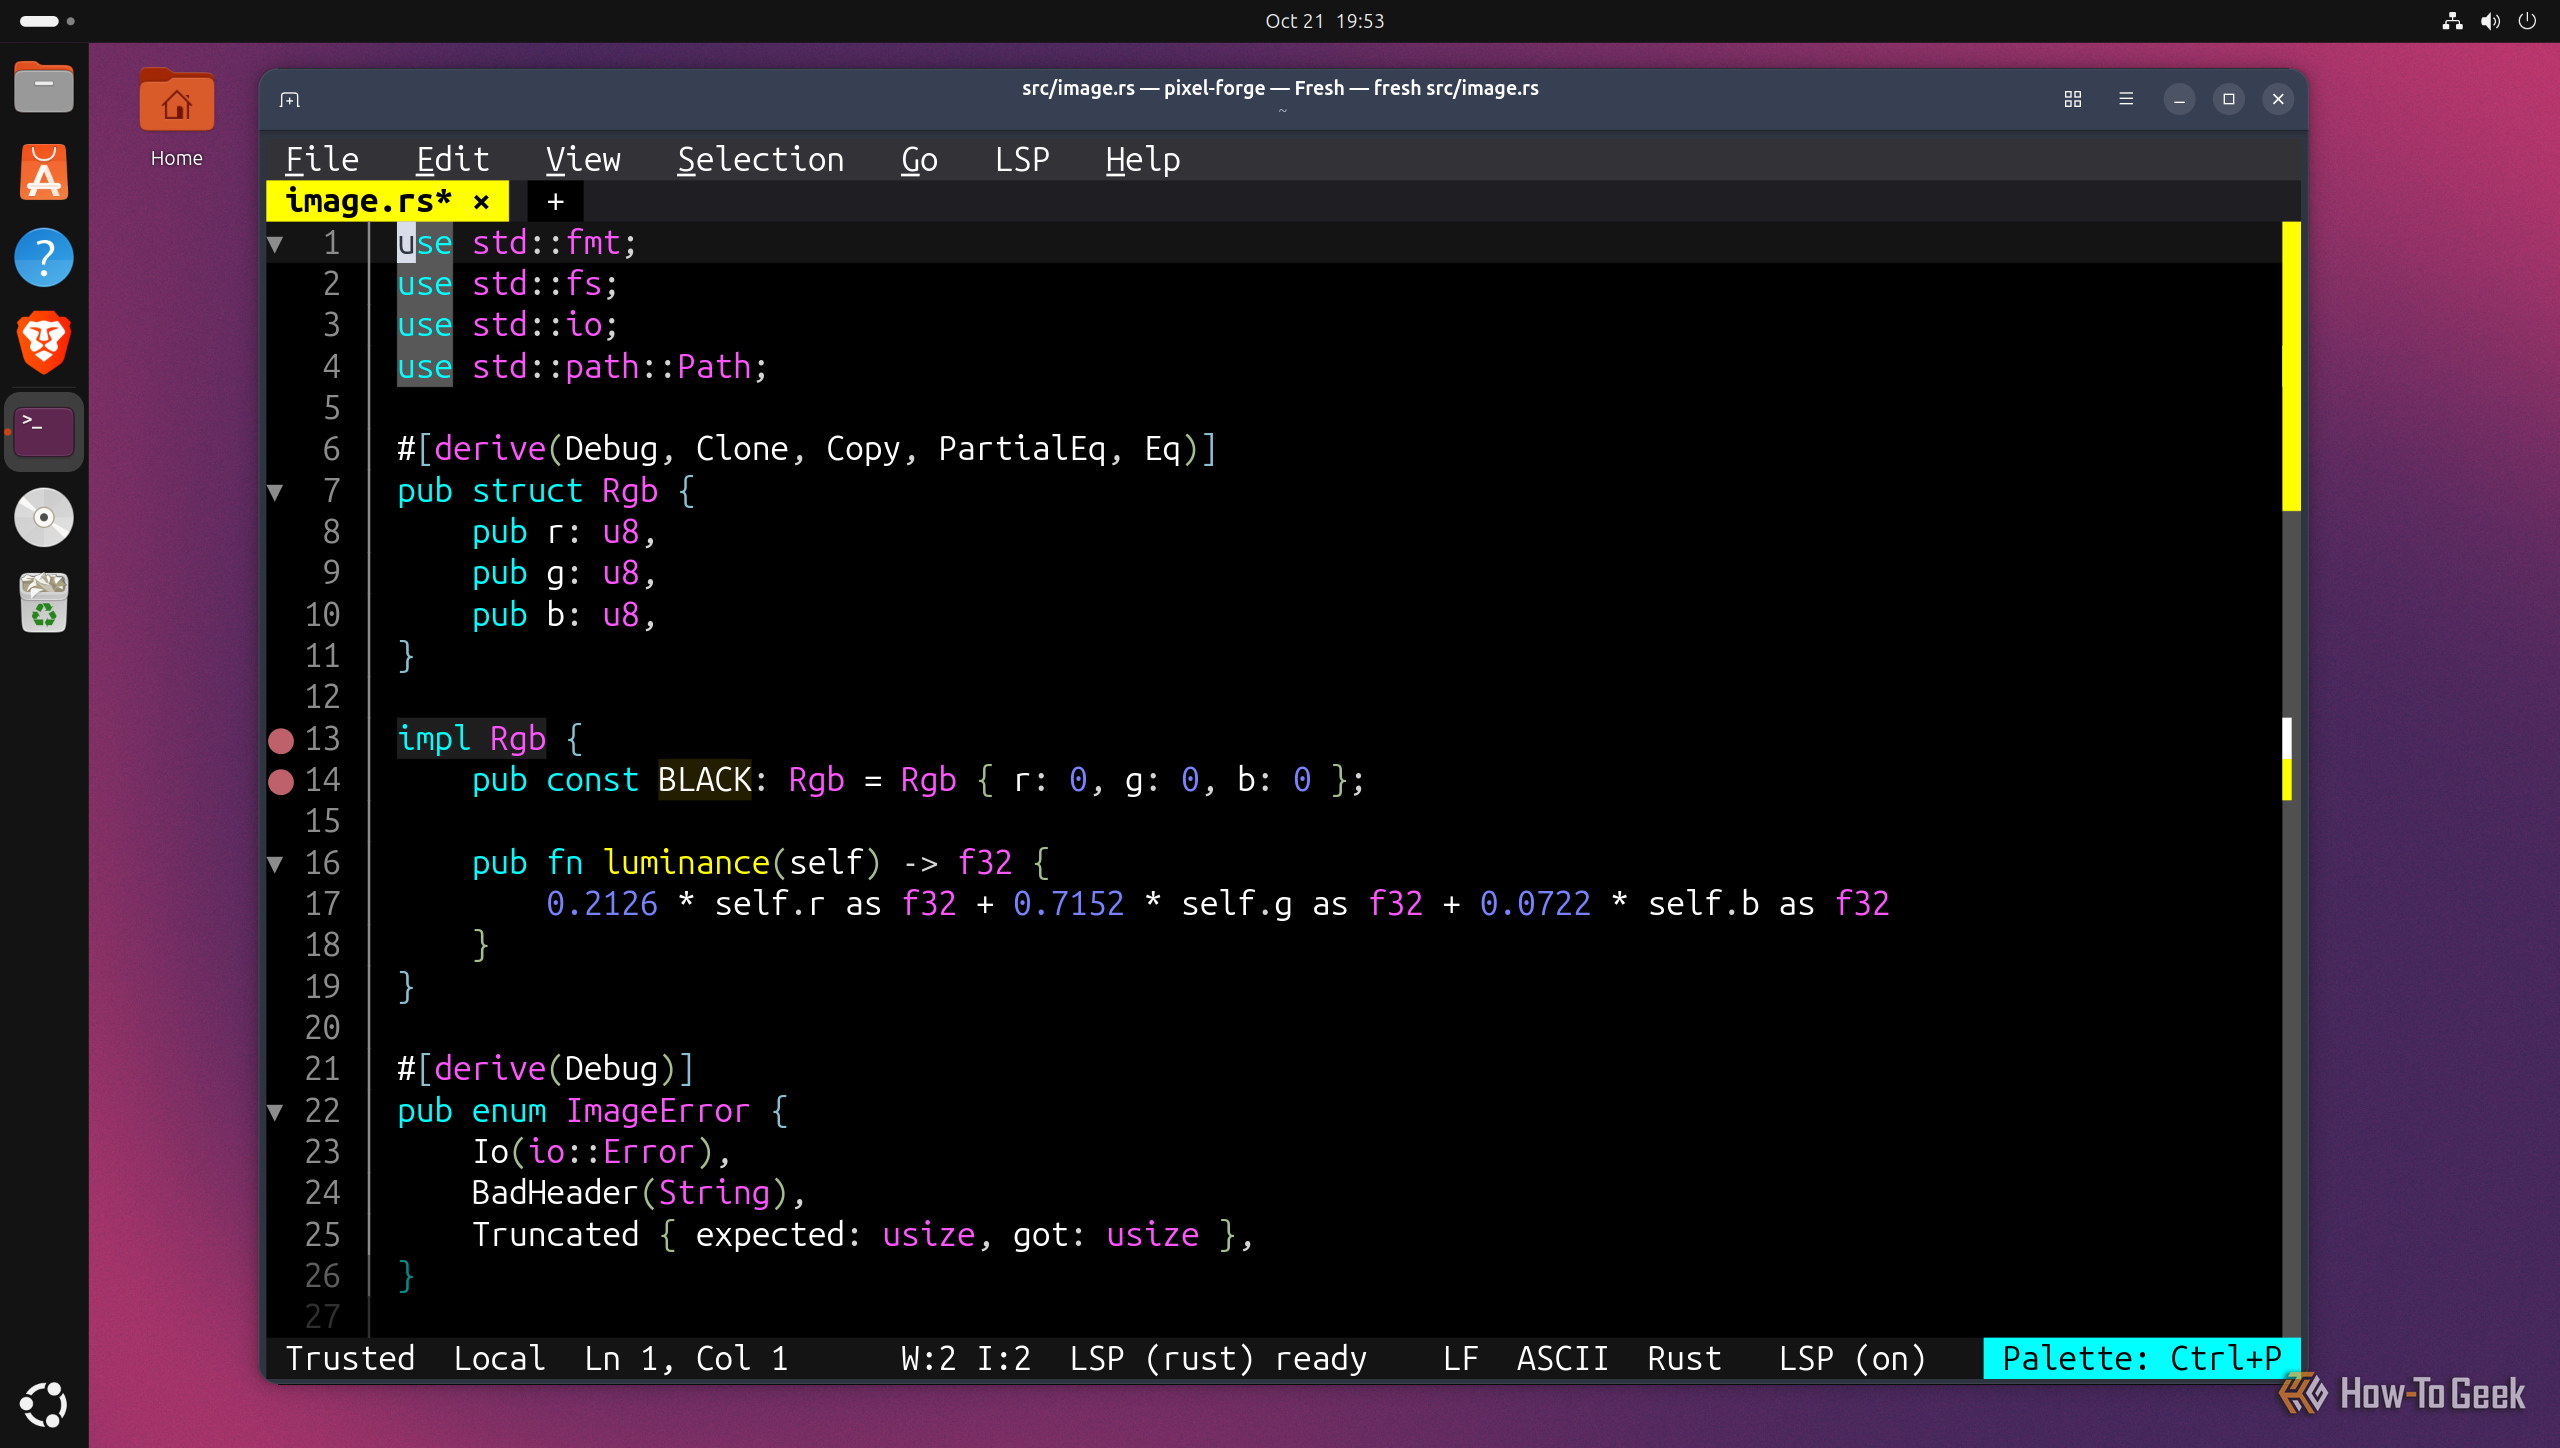Viewport: 2560px width, 1448px height.
Task: Open the Selection menu
Action: pos(760,160)
